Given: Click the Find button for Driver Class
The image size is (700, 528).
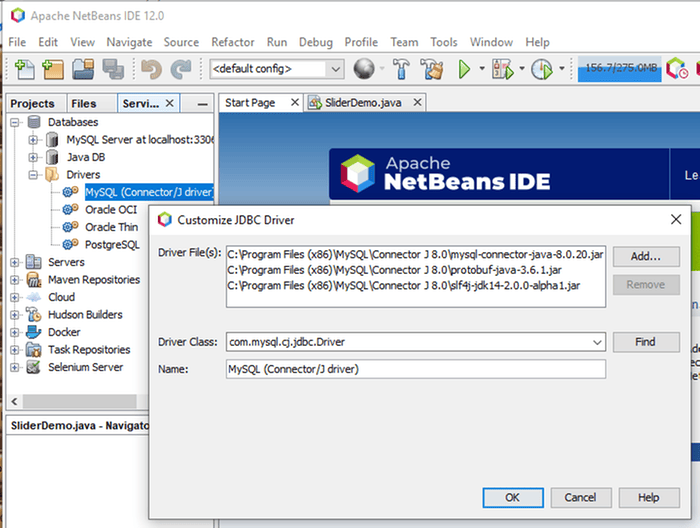Looking at the screenshot, I should click(x=646, y=342).
